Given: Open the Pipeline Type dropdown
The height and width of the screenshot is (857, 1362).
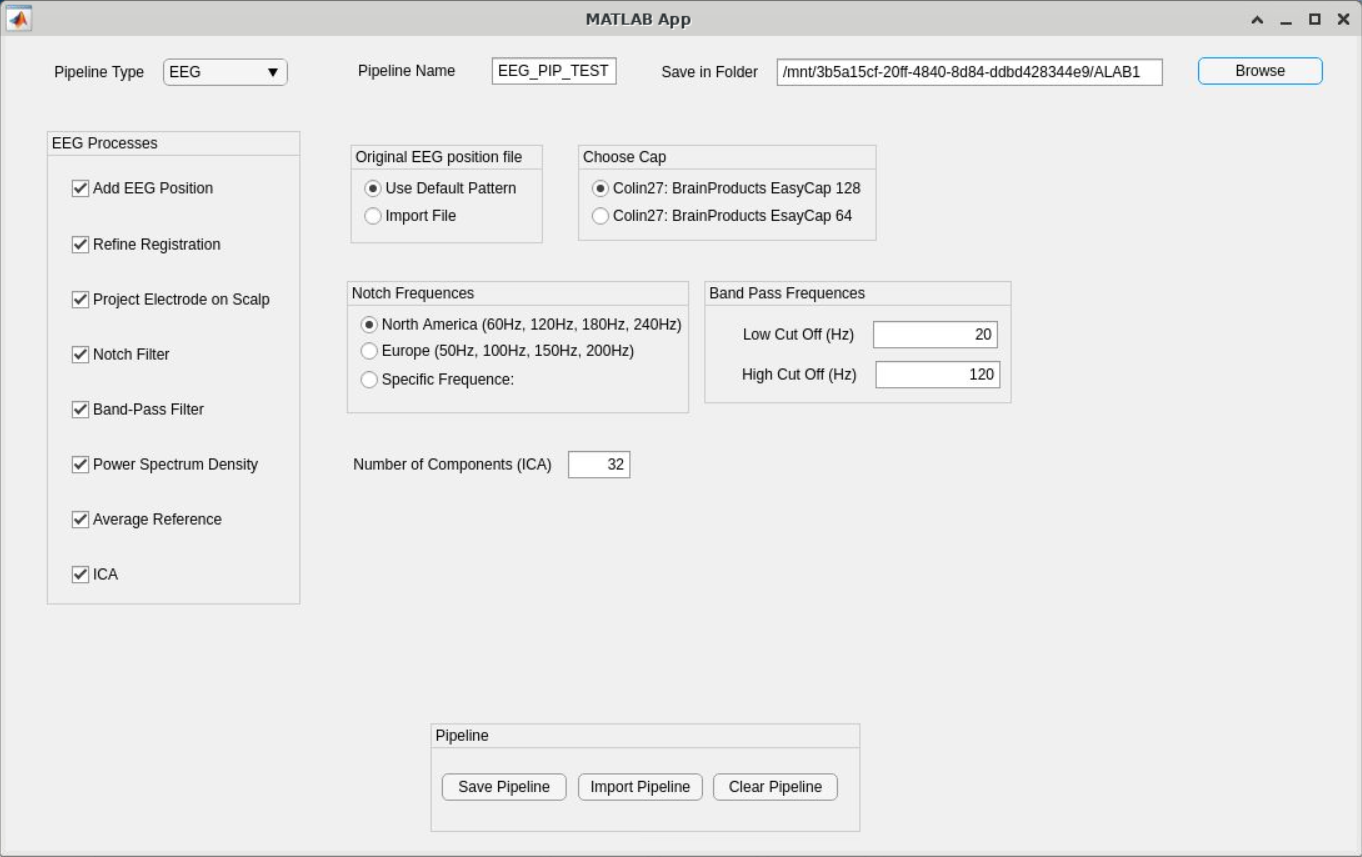Looking at the screenshot, I should [x=225, y=72].
